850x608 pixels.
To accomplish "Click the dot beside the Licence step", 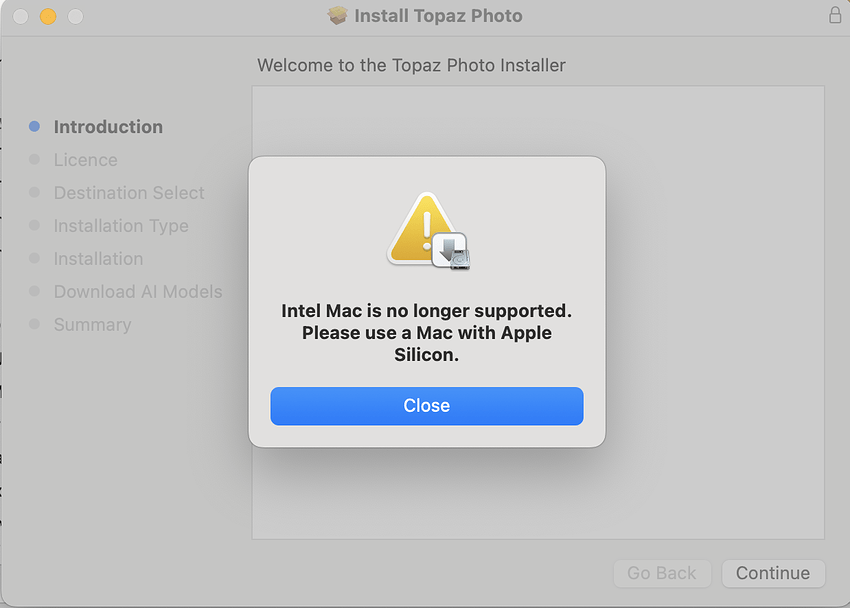I will coord(35,159).
